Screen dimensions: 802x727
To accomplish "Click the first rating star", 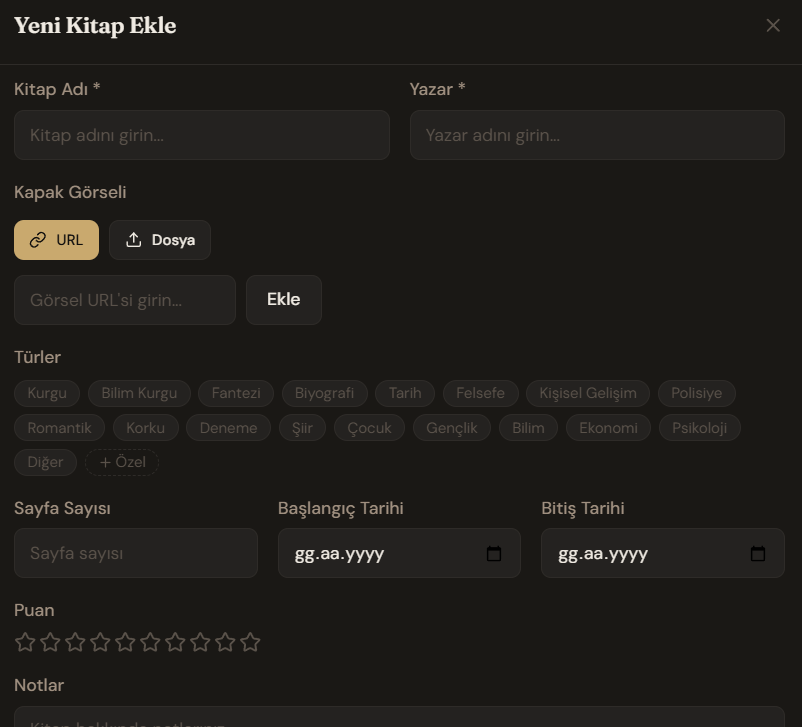I will click(25, 642).
